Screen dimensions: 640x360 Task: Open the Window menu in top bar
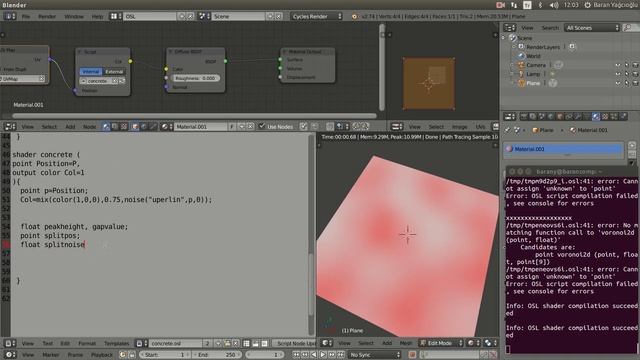point(74,16)
